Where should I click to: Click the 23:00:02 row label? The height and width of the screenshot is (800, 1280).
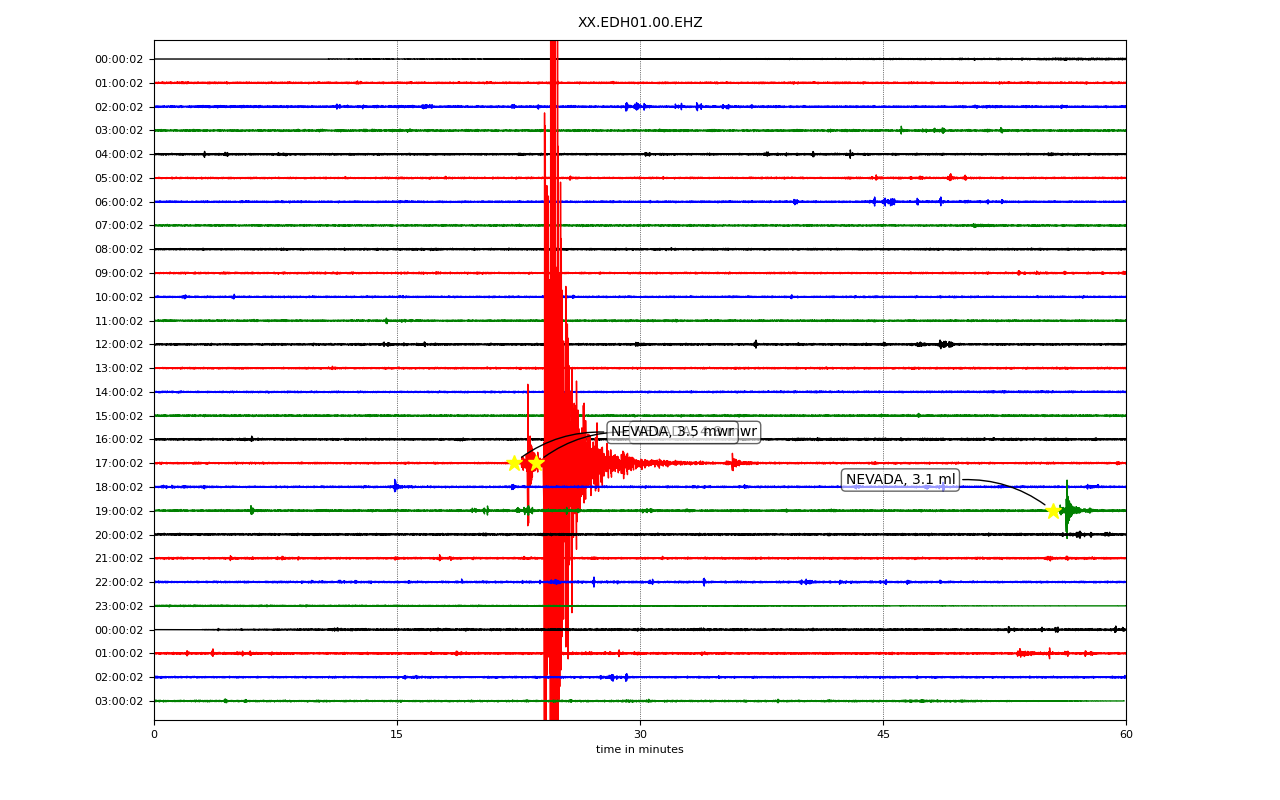[119, 606]
